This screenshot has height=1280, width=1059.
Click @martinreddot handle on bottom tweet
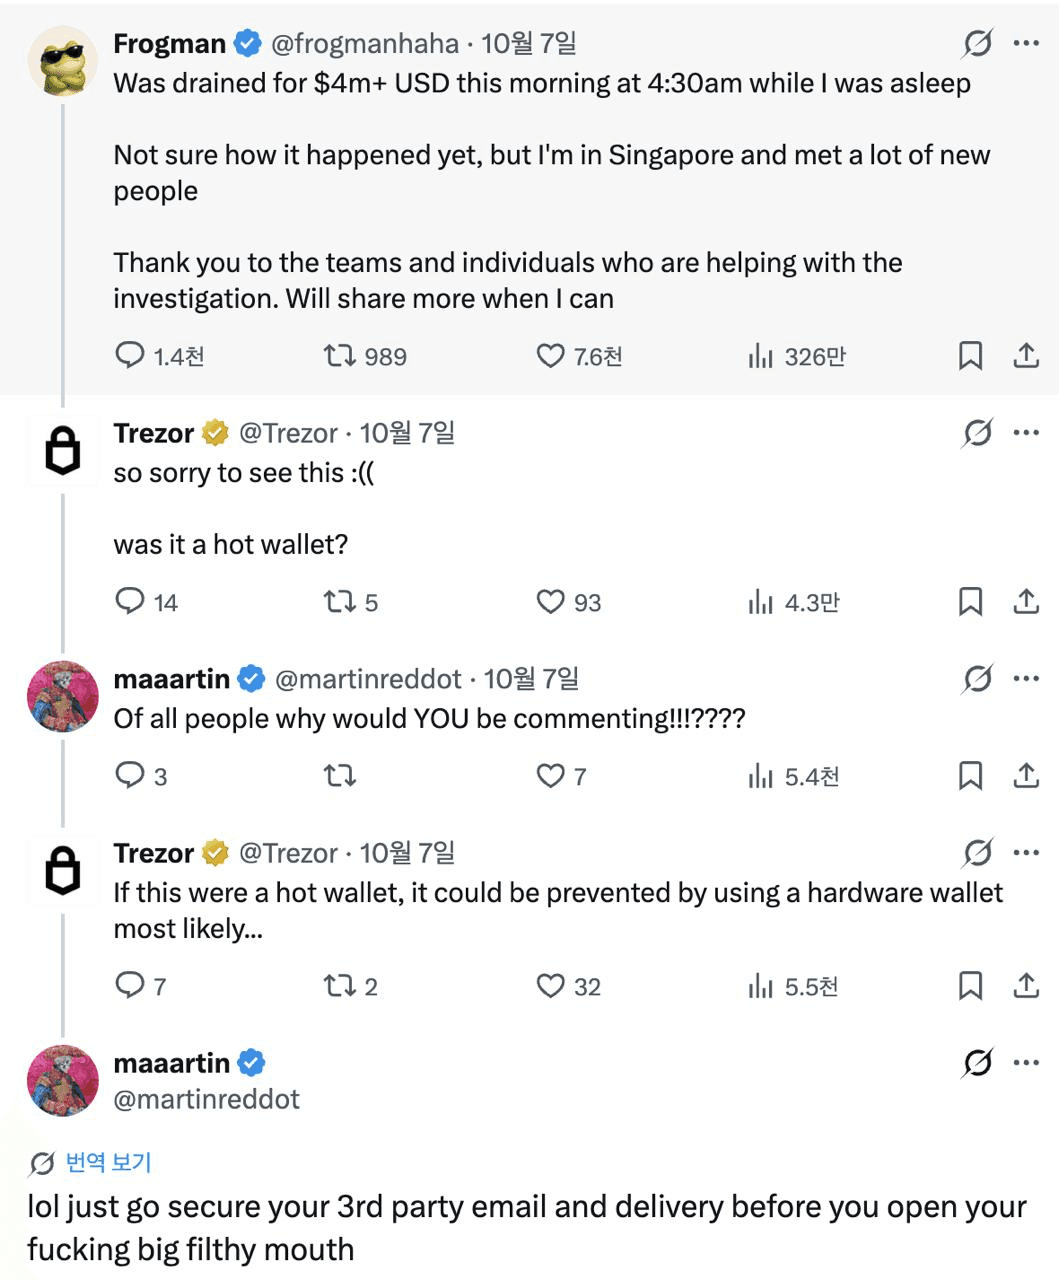coord(207,1099)
